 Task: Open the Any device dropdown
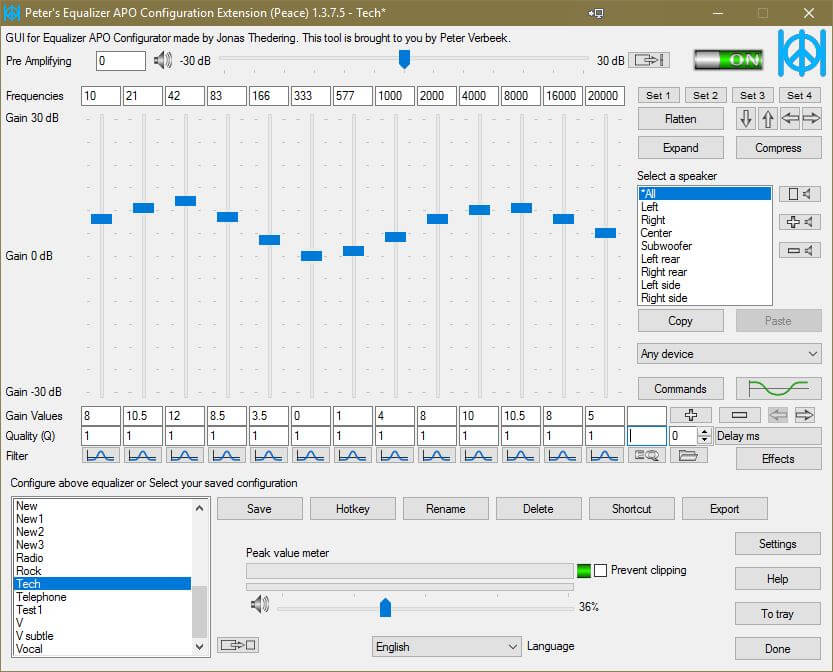[729, 354]
